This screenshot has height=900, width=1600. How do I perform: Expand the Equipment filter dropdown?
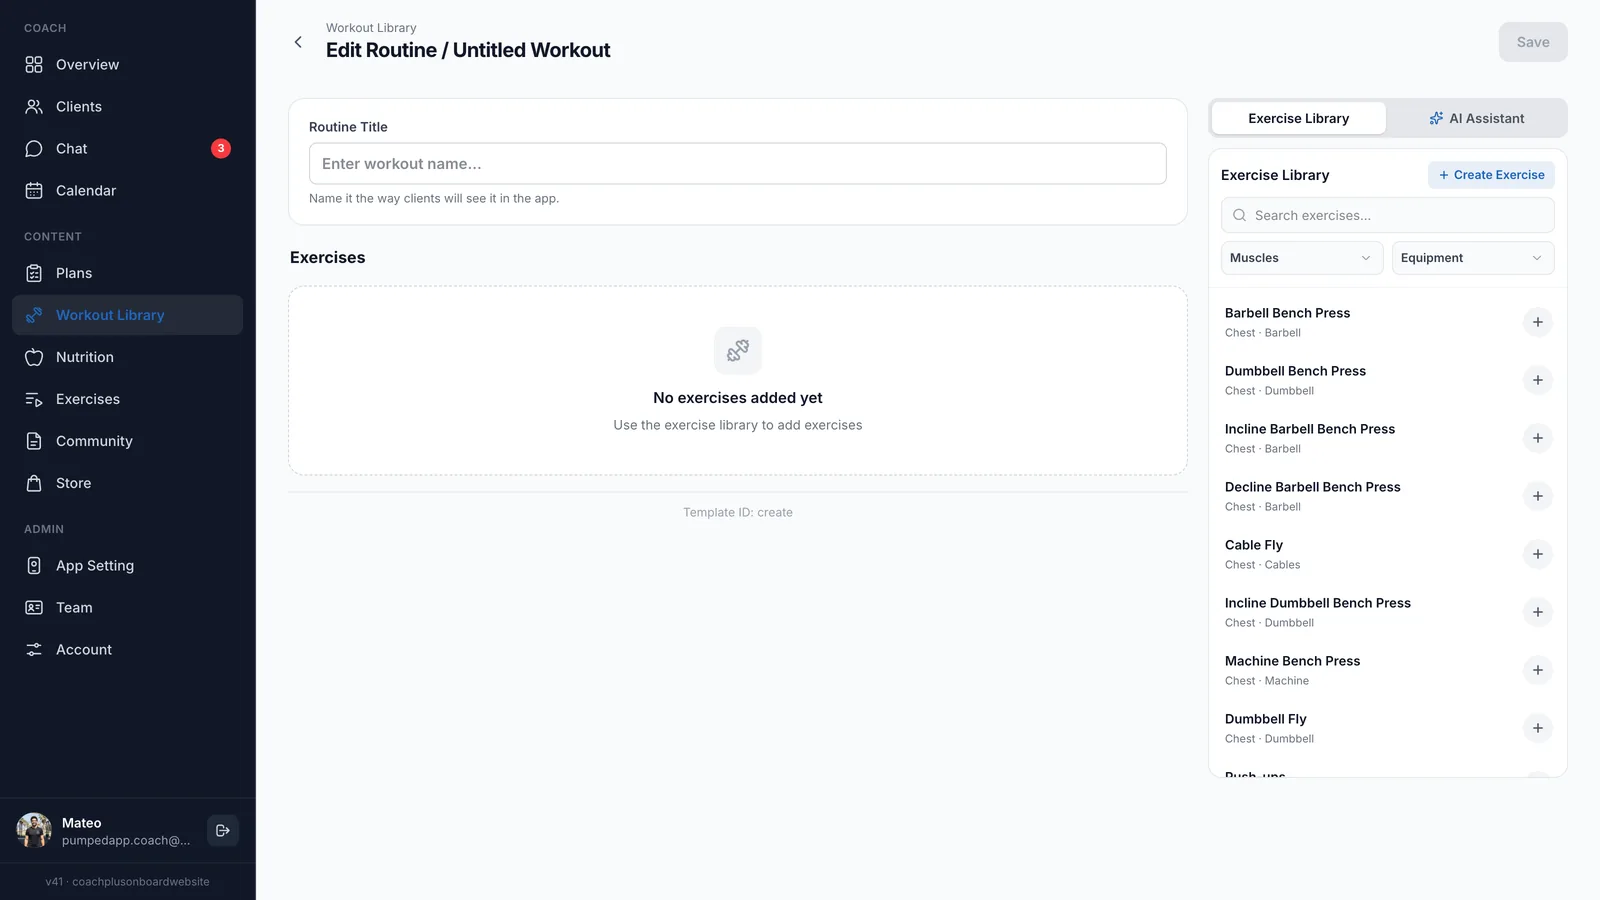[1473, 258]
